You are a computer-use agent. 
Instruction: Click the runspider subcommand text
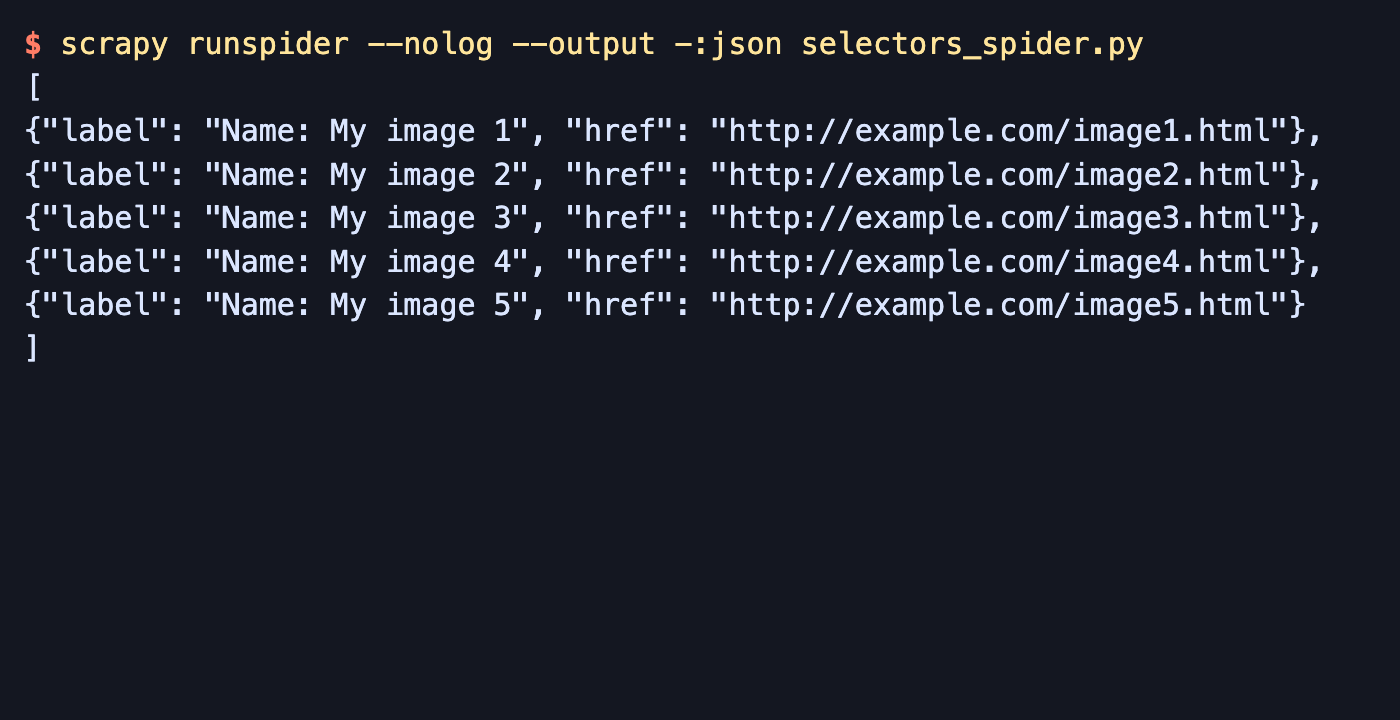(268, 45)
